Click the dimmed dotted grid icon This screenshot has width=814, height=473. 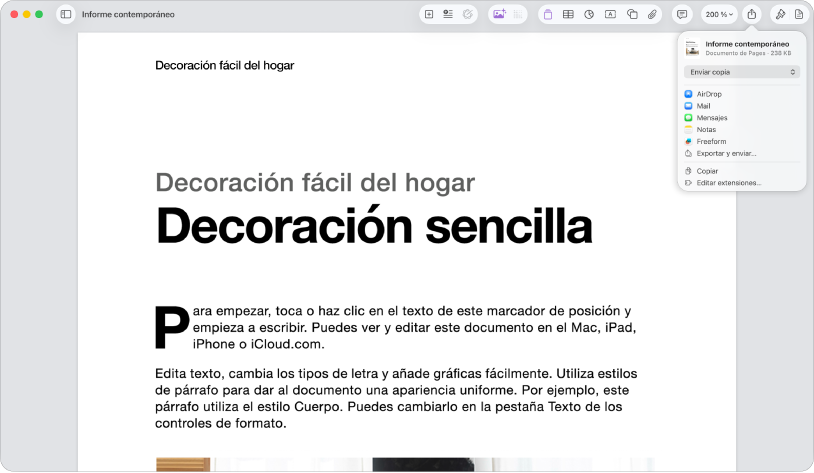click(x=518, y=15)
